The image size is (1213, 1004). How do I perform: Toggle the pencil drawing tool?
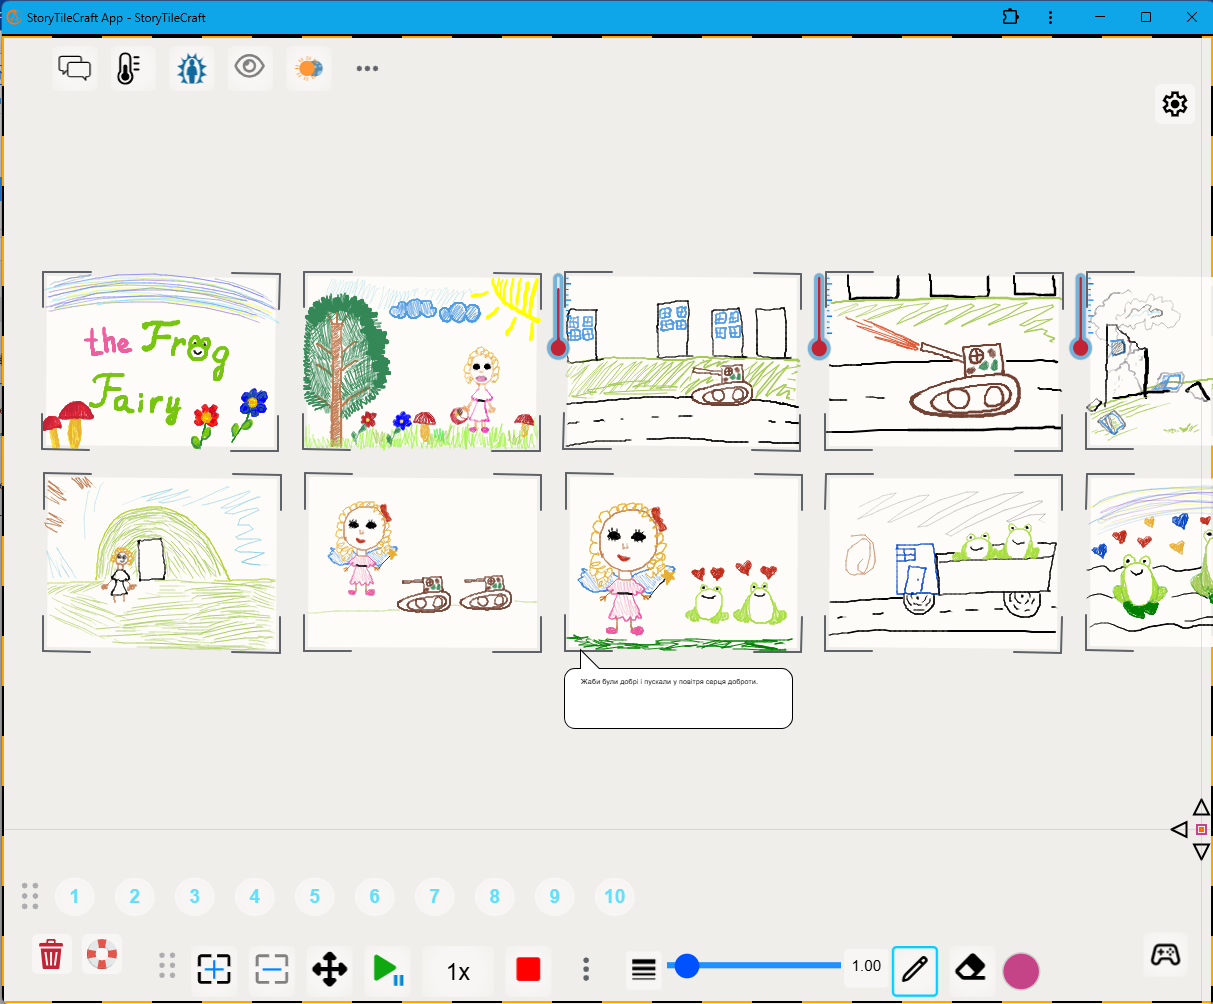click(x=914, y=970)
